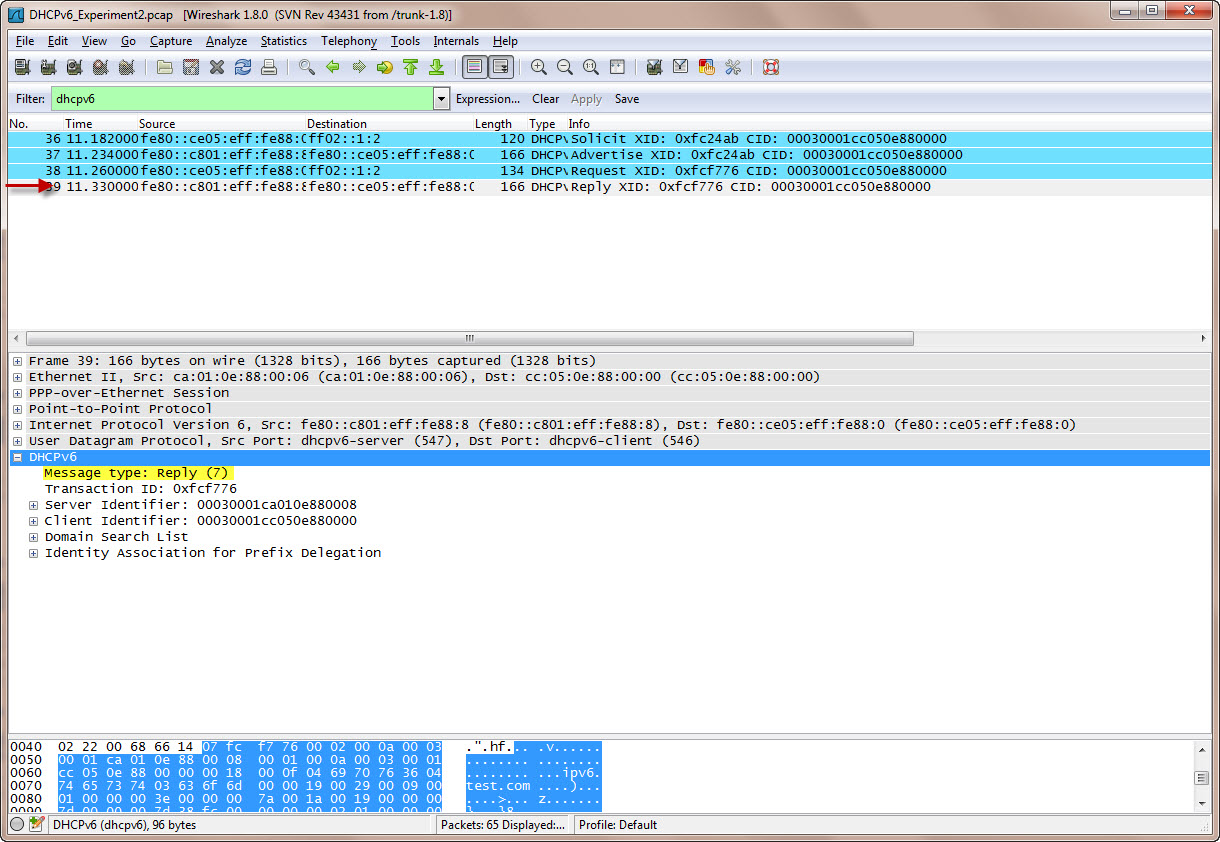
Task: Click the Print packets icon
Action: (x=268, y=67)
